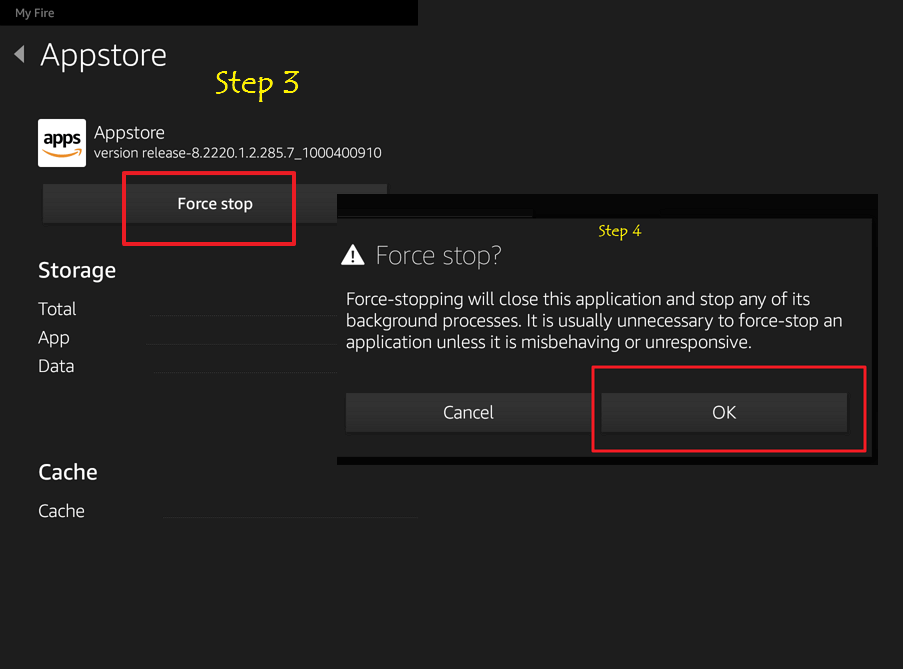Tap the back arrow beside Appstore title
The height and width of the screenshot is (669, 903).
click(x=20, y=54)
